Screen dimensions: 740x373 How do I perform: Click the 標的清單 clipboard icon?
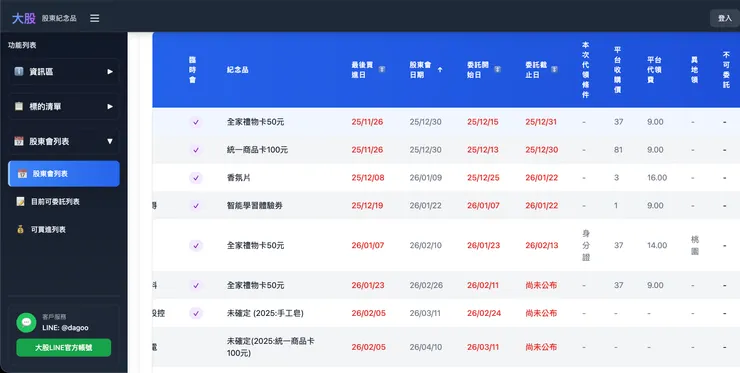[x=18, y=106]
